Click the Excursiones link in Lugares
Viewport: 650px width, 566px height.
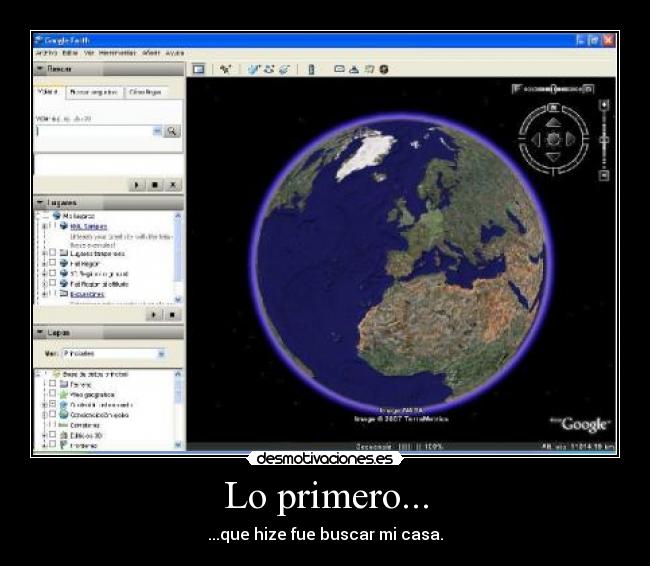(87, 294)
